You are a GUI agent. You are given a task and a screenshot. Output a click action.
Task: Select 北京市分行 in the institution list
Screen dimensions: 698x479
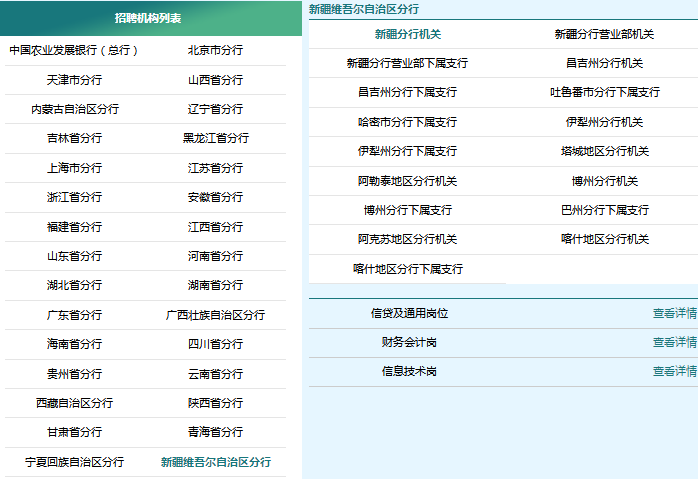pyautogui.click(x=215, y=50)
